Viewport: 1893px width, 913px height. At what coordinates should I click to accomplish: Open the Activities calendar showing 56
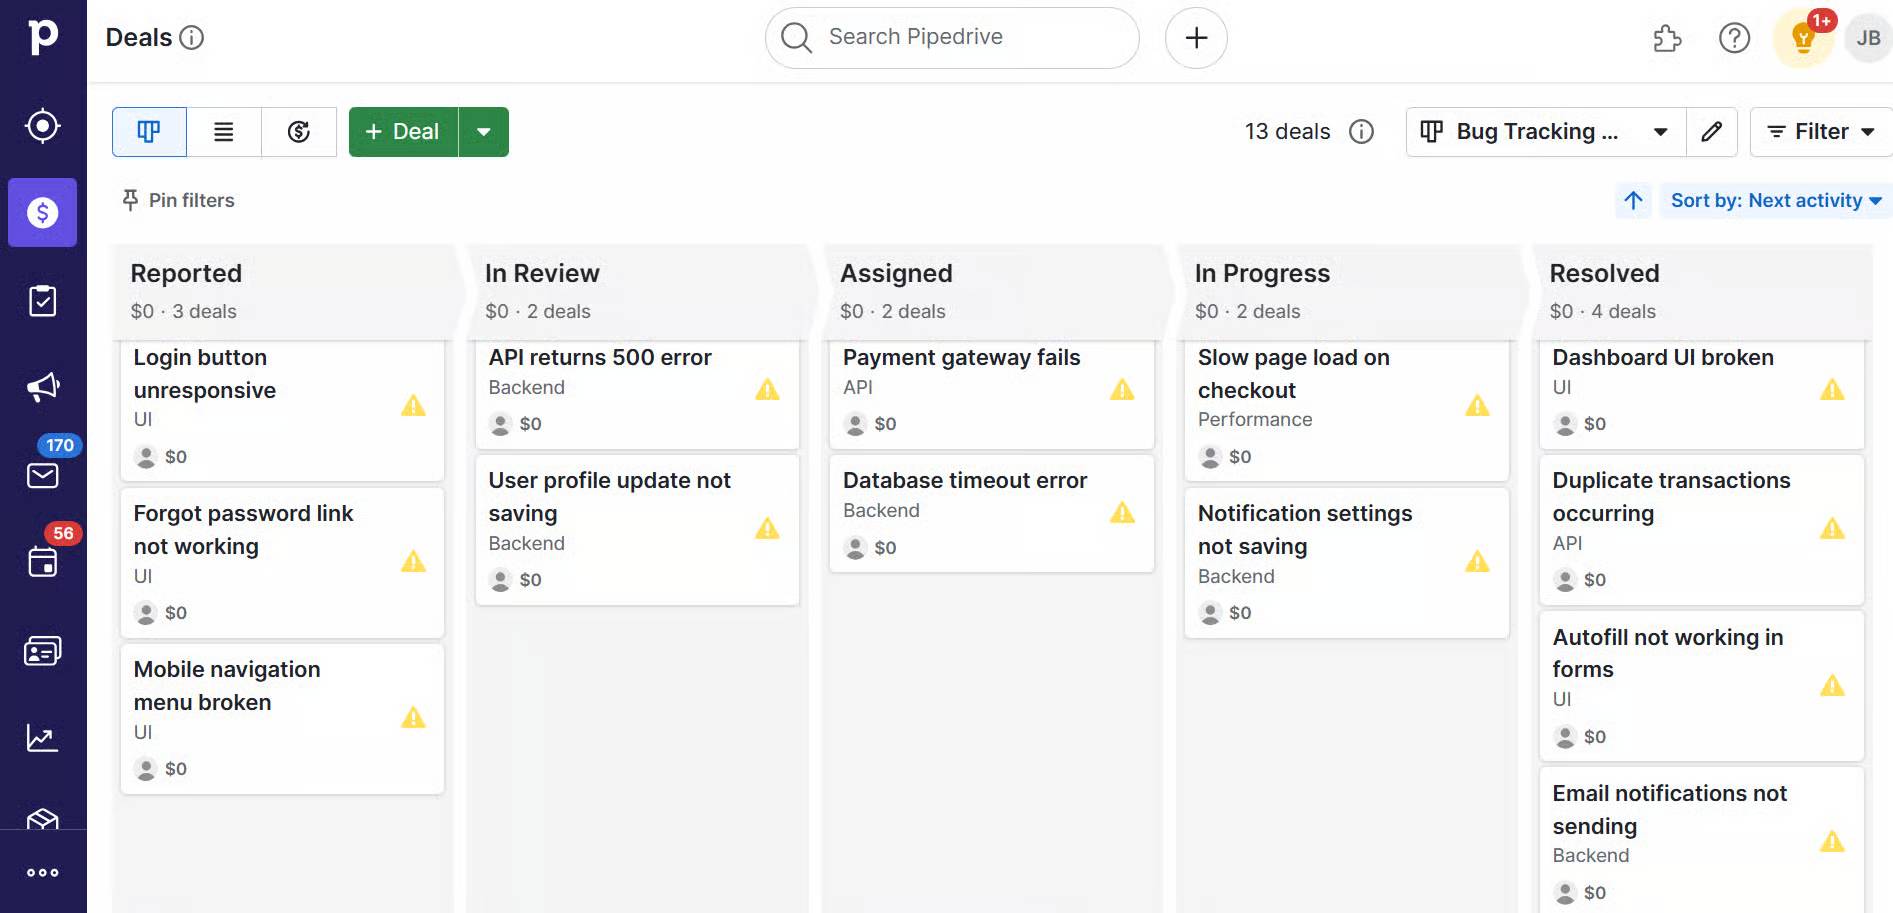coord(42,562)
